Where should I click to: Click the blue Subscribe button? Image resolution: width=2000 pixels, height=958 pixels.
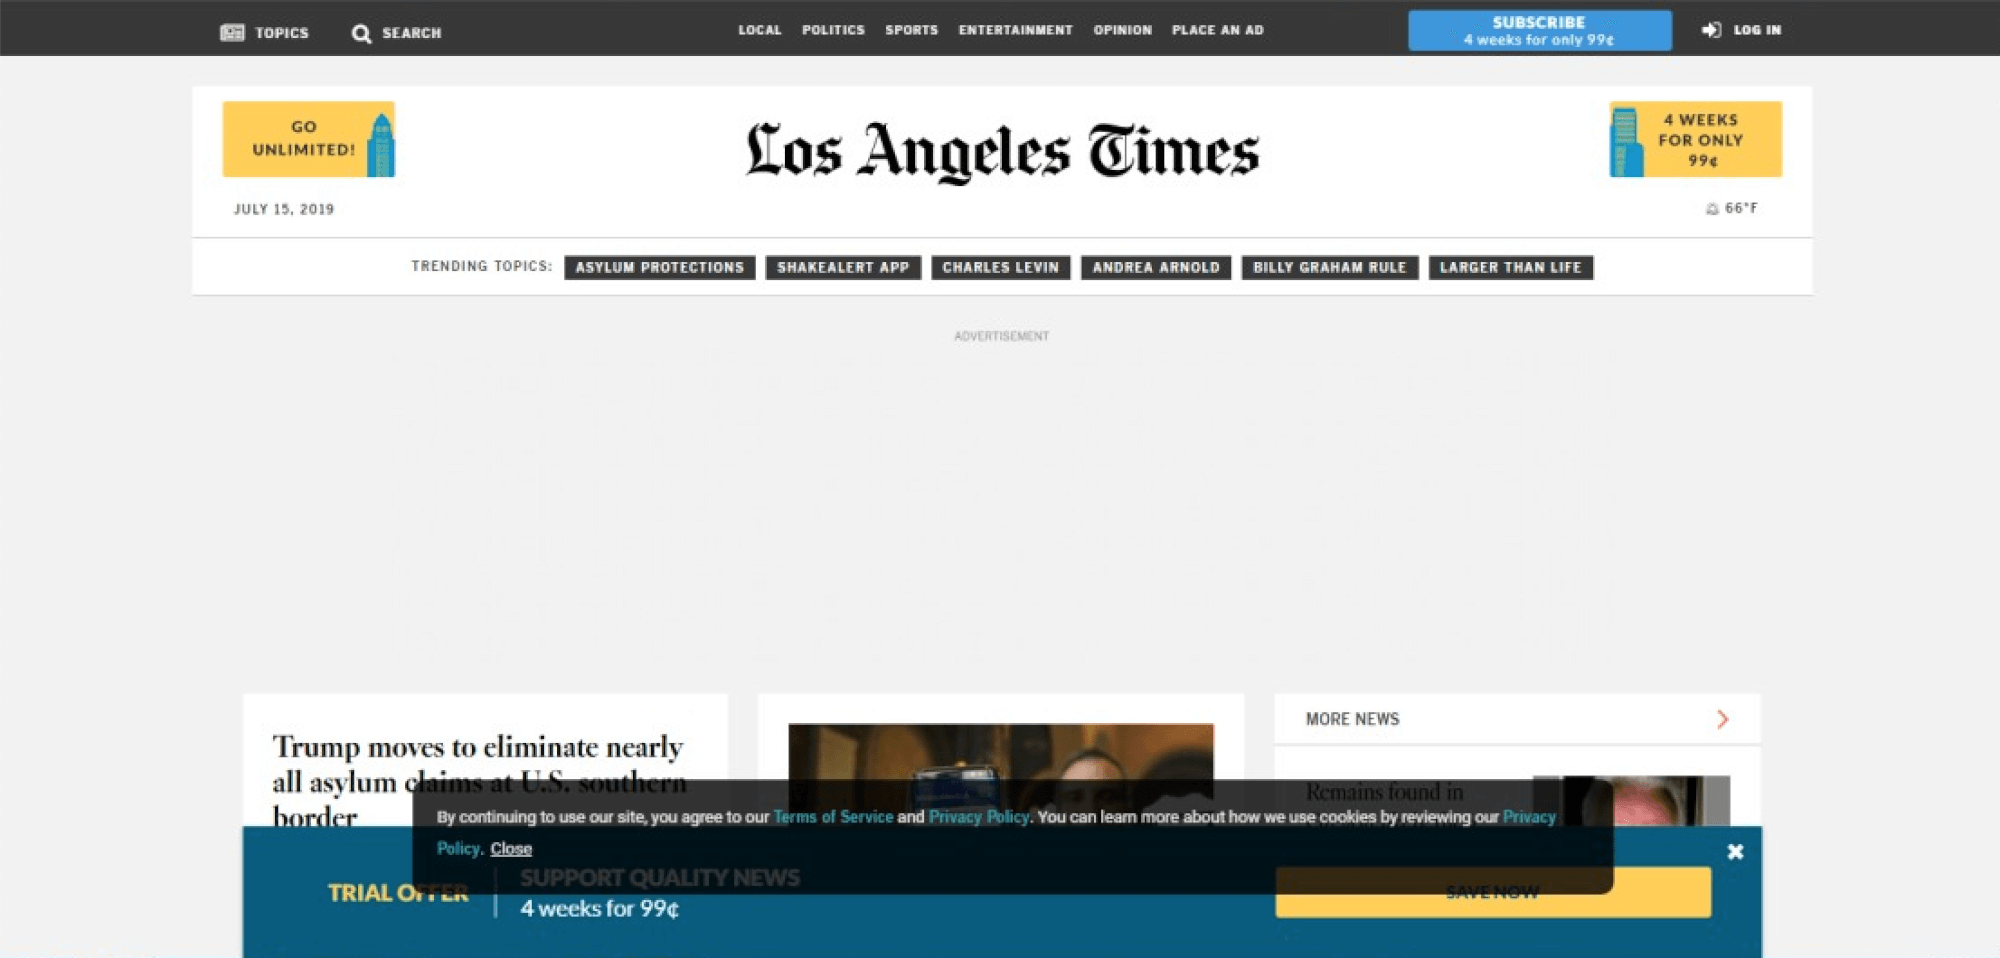coord(1539,29)
